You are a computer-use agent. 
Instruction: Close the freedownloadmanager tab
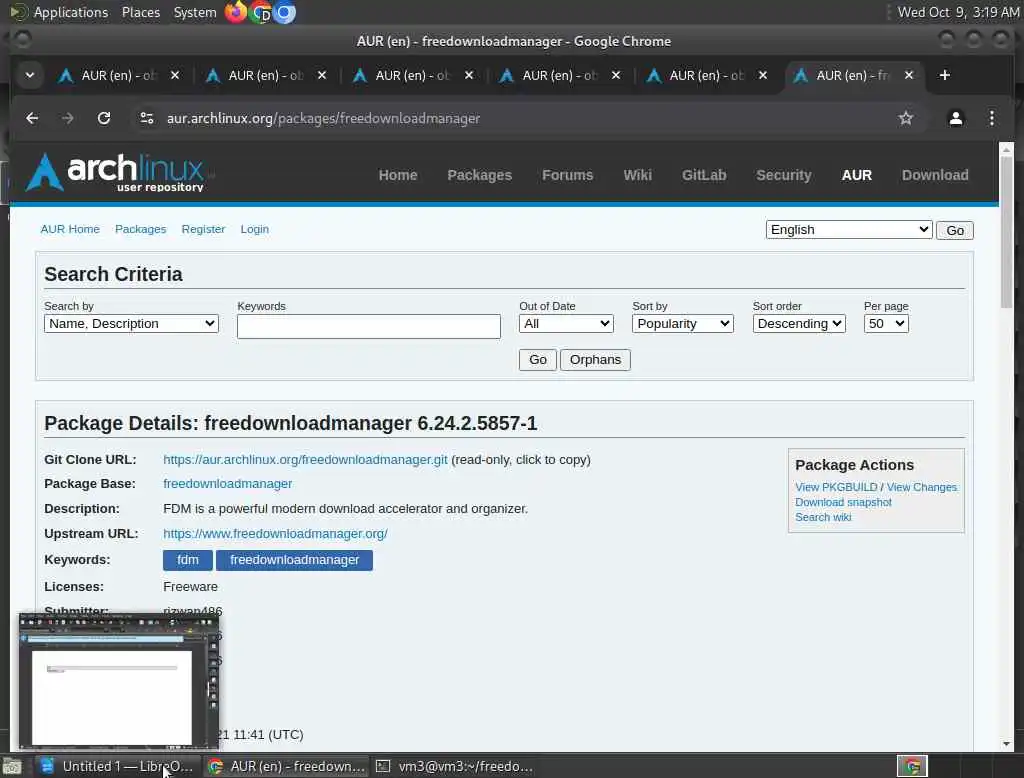[908, 75]
